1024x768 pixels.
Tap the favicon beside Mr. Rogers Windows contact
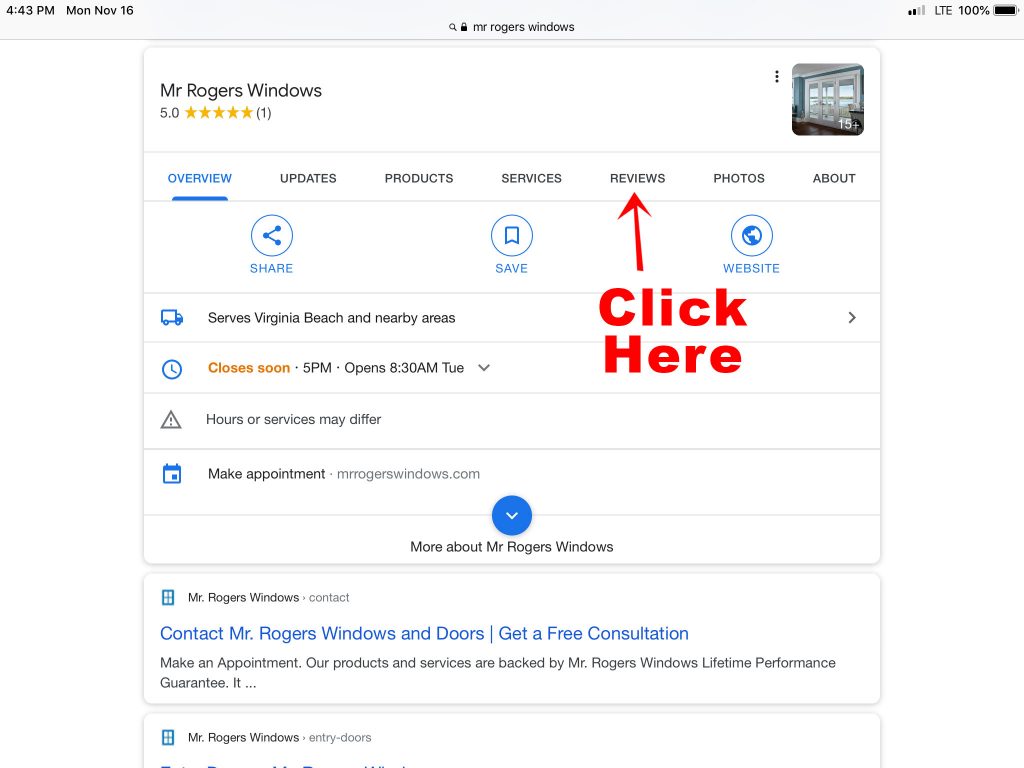pos(168,597)
